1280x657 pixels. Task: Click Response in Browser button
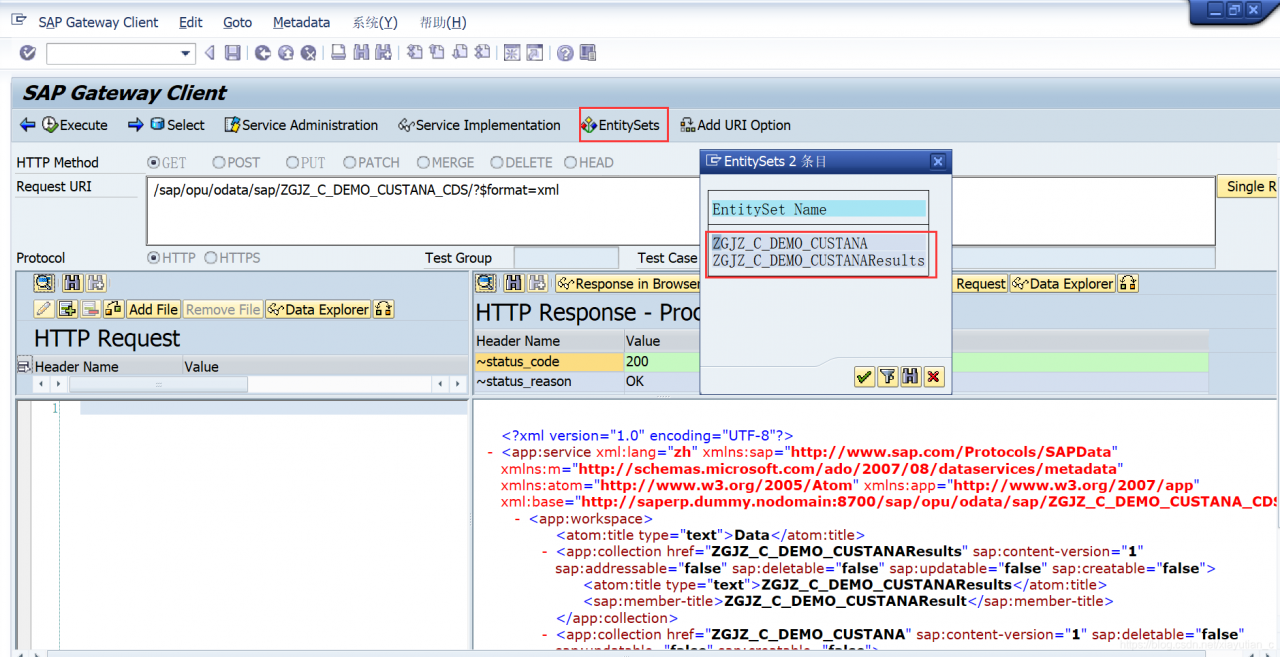tap(629, 284)
